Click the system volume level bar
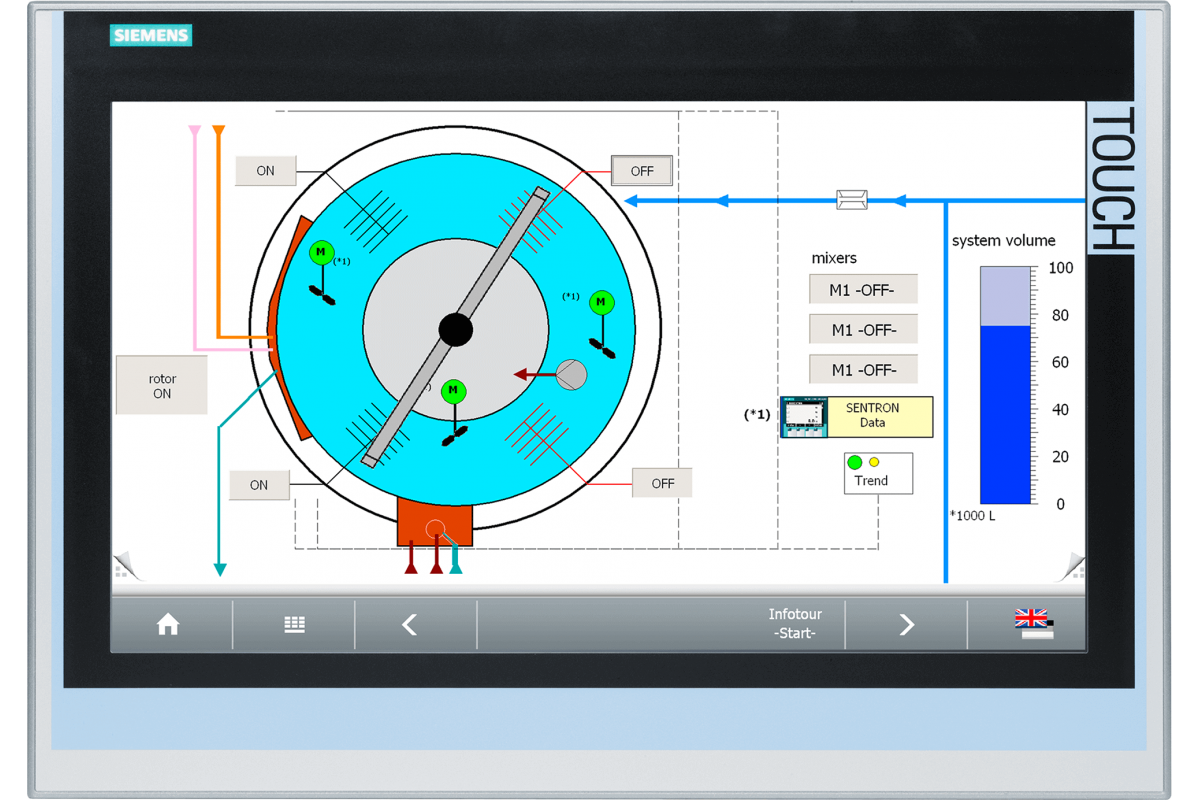 (x=1006, y=385)
